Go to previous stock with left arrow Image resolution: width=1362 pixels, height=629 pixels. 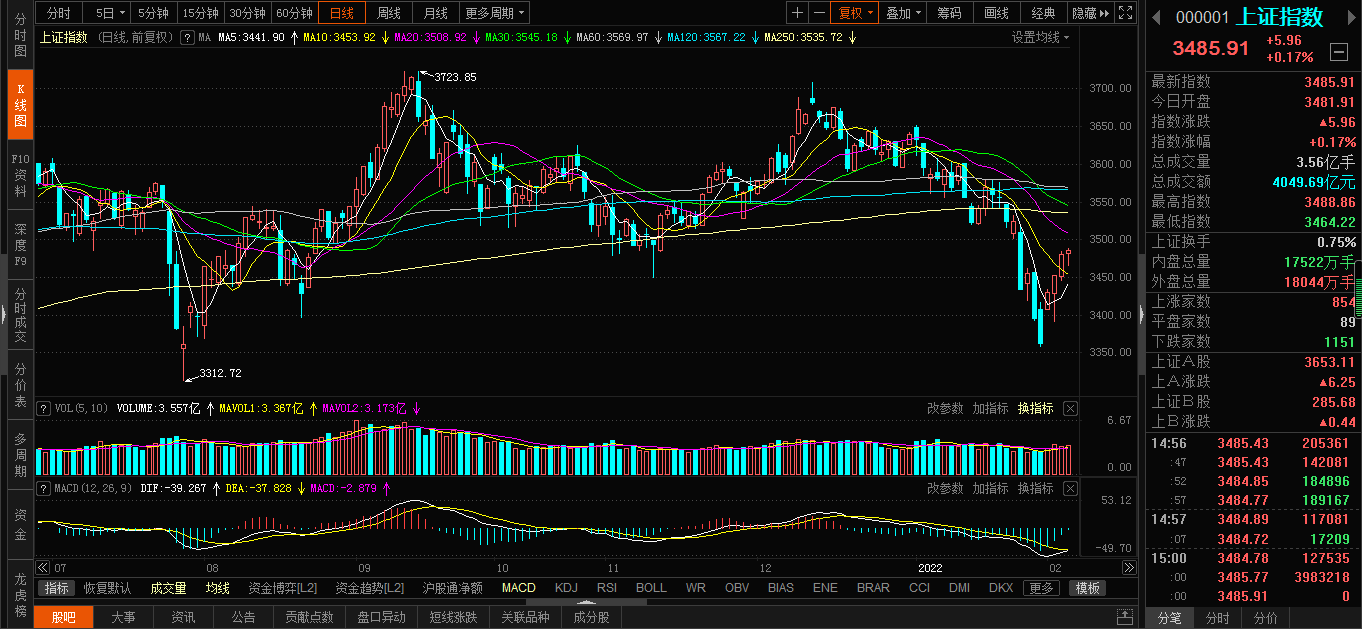[1154, 17]
